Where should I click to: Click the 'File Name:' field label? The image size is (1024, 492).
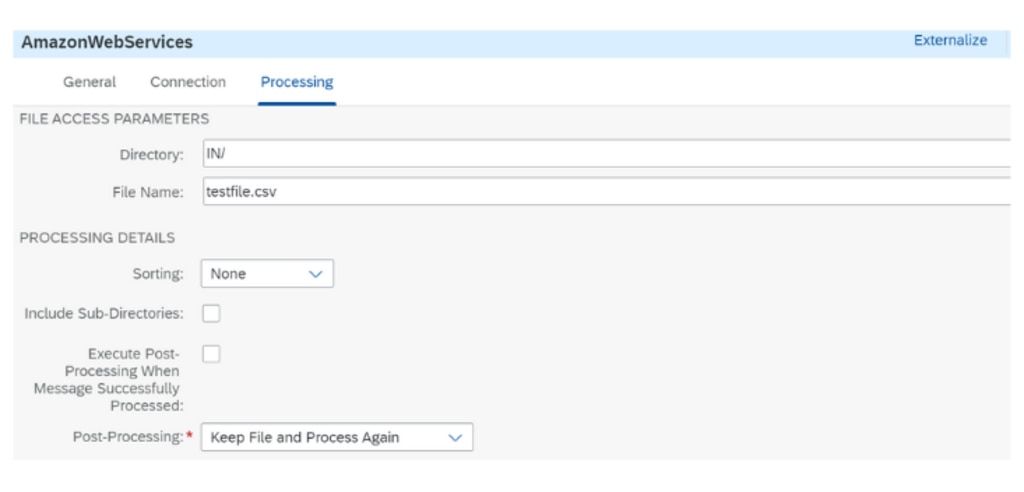[148, 193]
